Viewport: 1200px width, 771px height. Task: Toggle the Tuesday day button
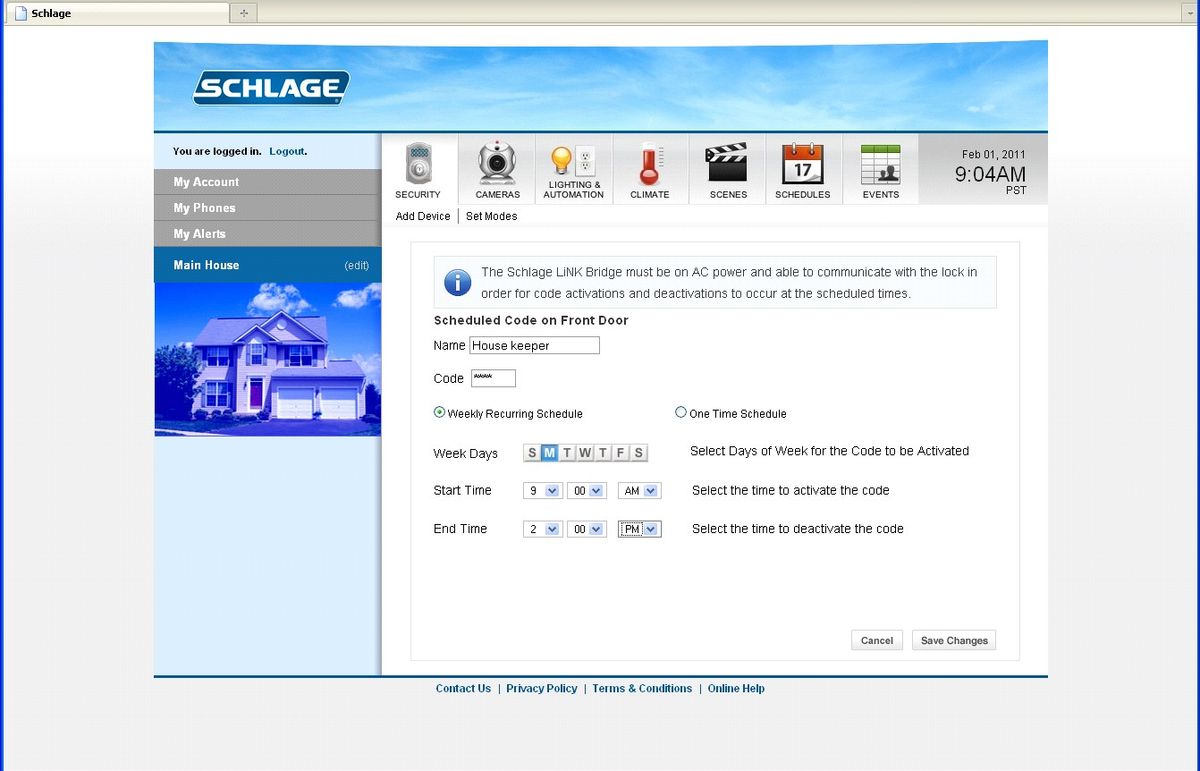(567, 453)
